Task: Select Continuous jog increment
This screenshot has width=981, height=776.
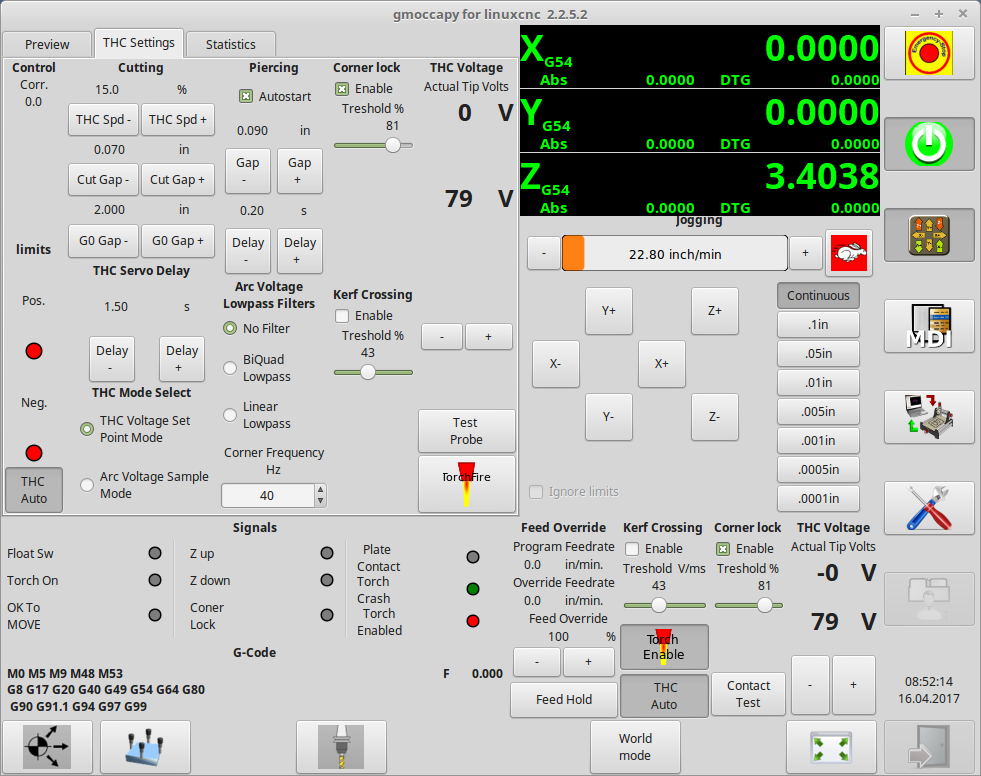Action: tap(818, 295)
